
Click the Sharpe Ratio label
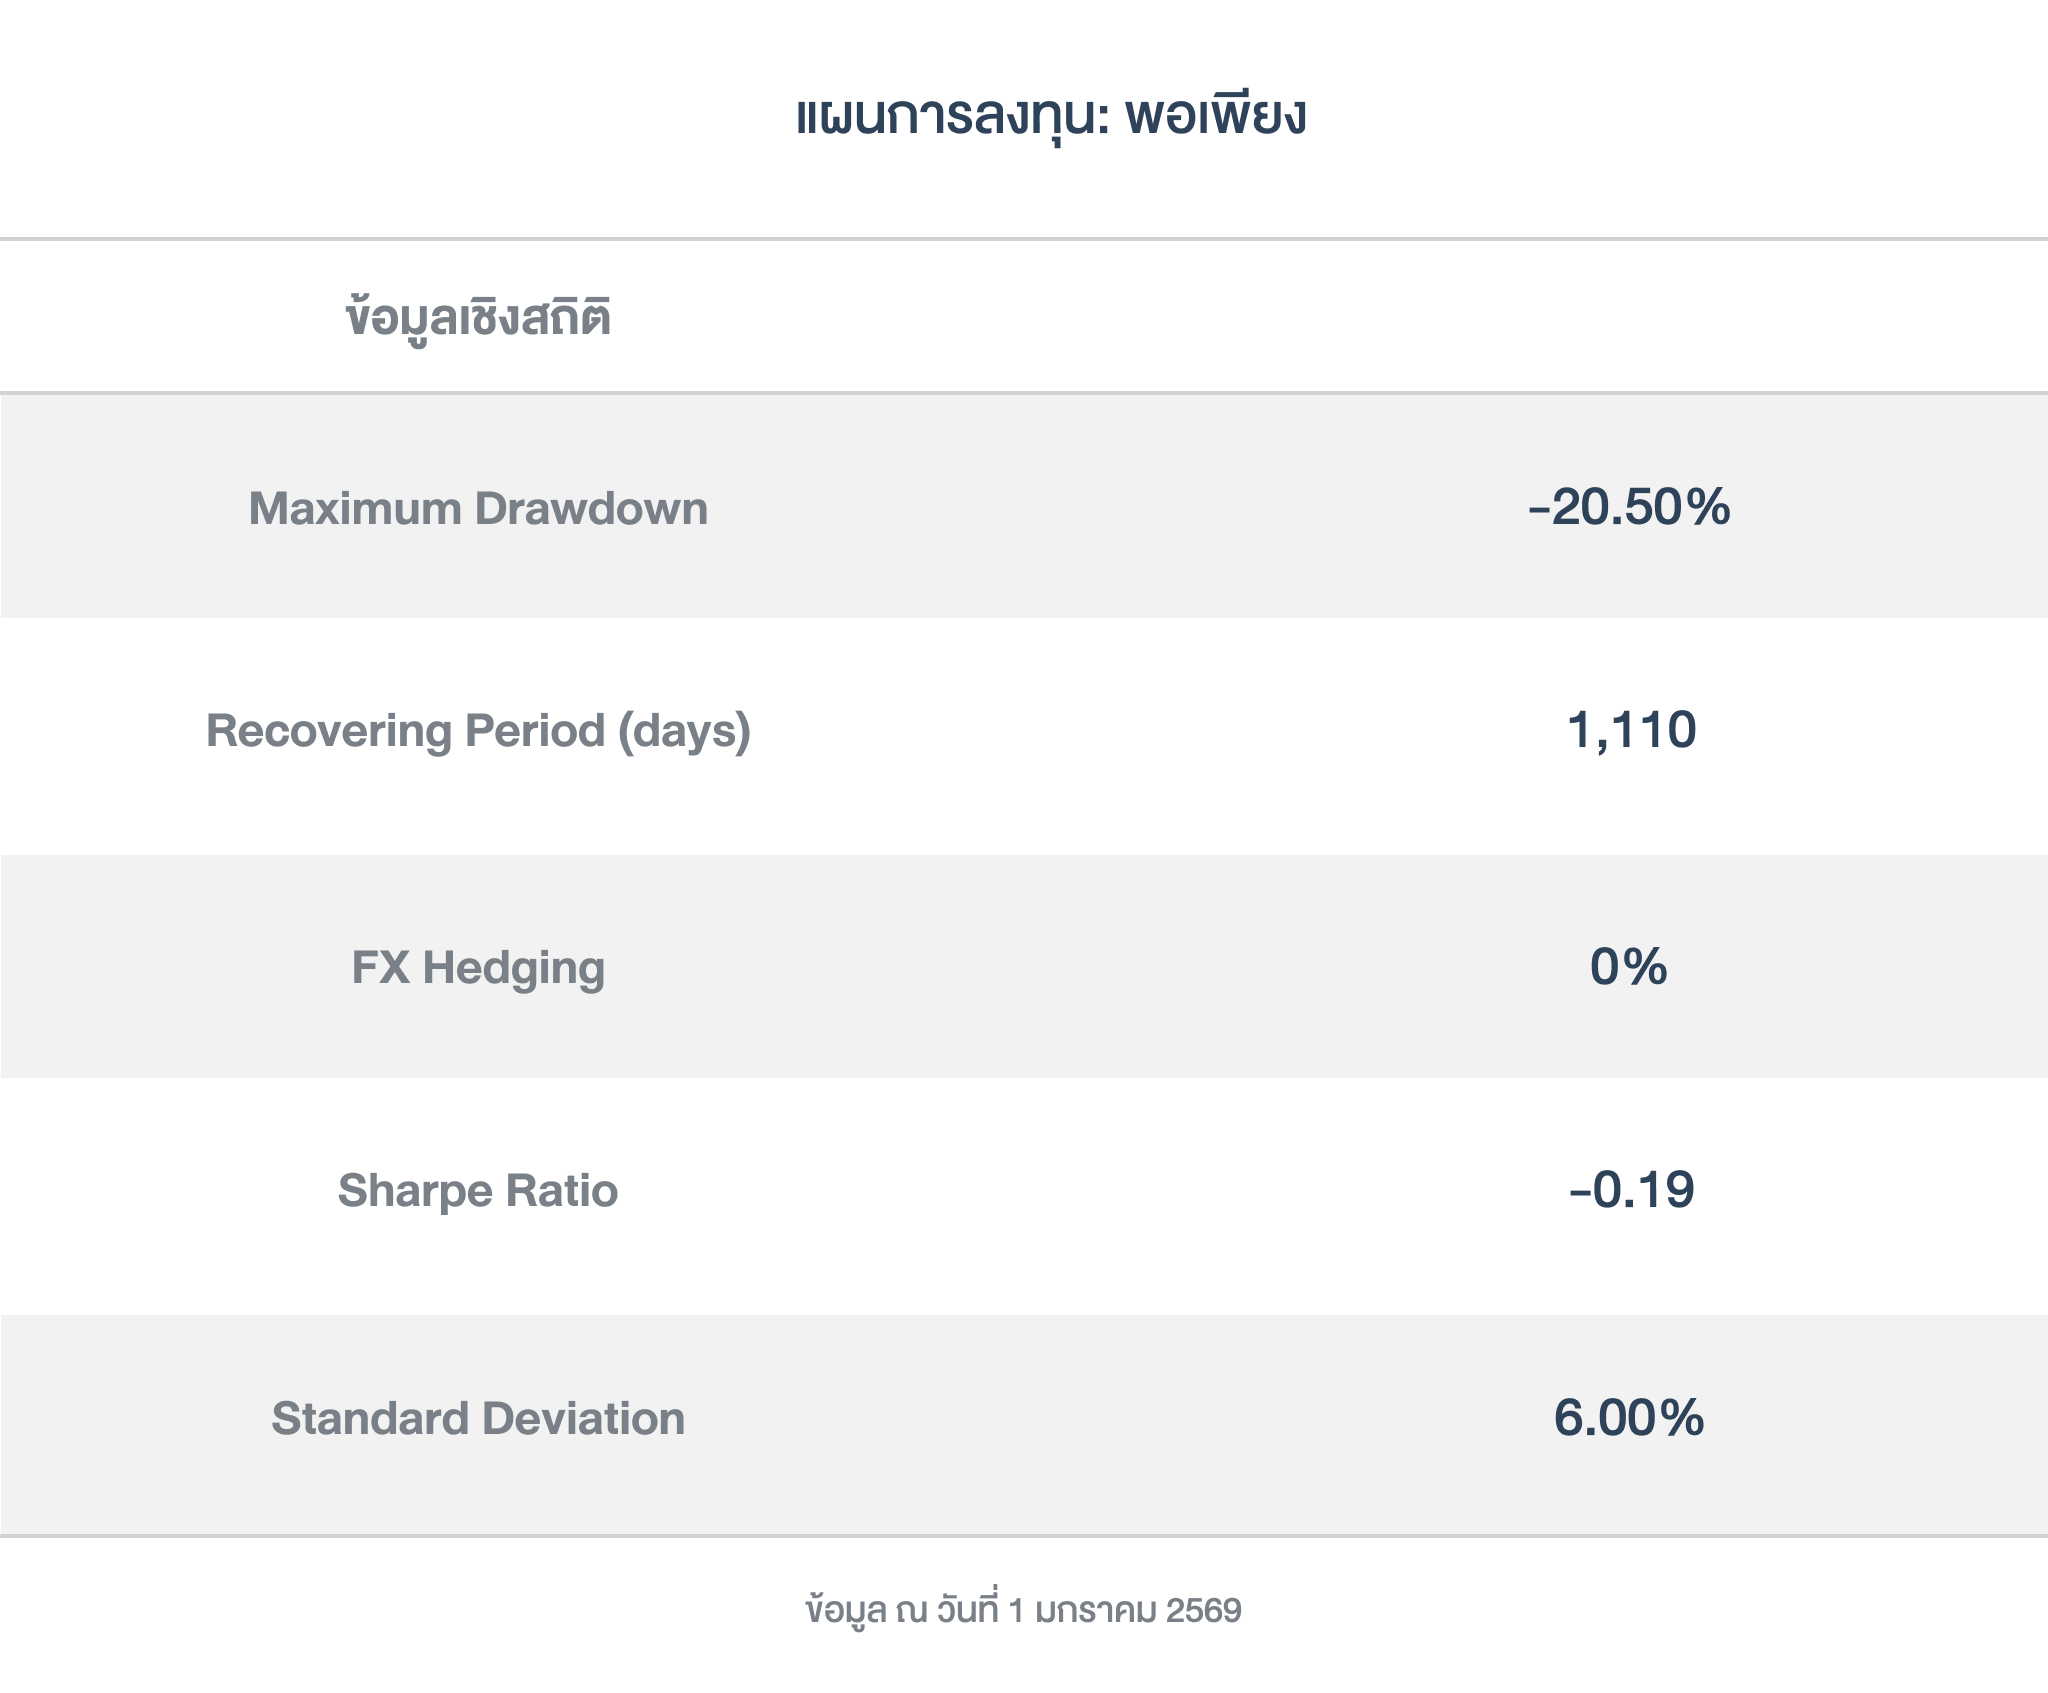click(478, 1191)
